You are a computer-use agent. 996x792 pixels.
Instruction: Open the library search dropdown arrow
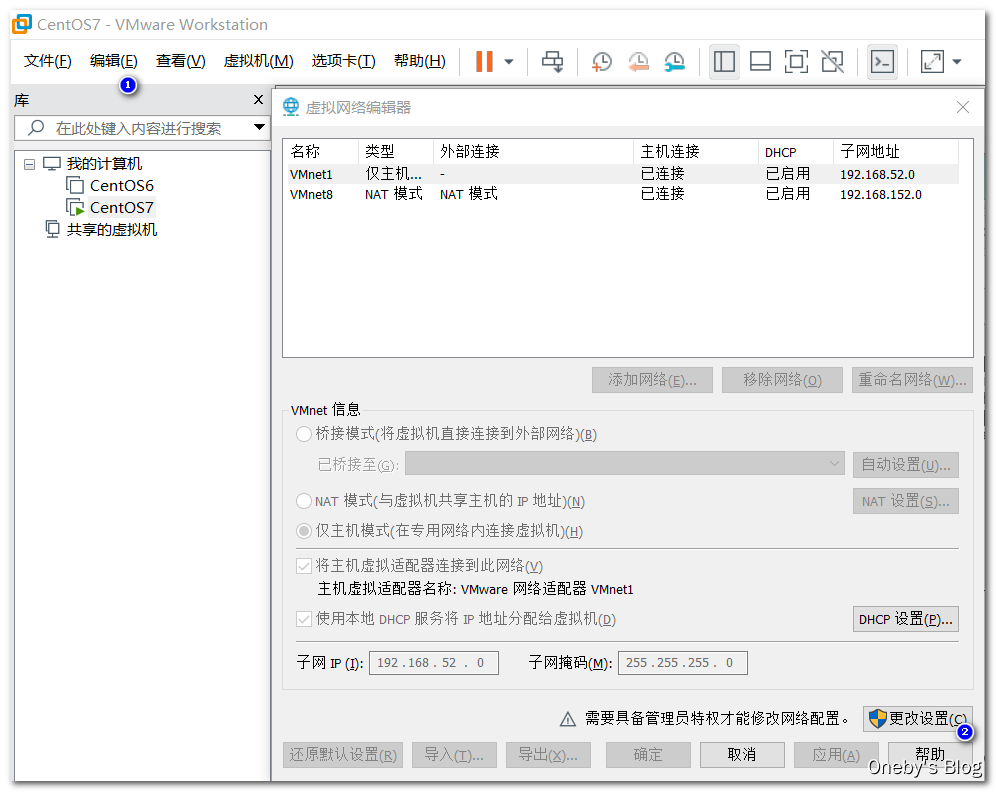point(259,127)
